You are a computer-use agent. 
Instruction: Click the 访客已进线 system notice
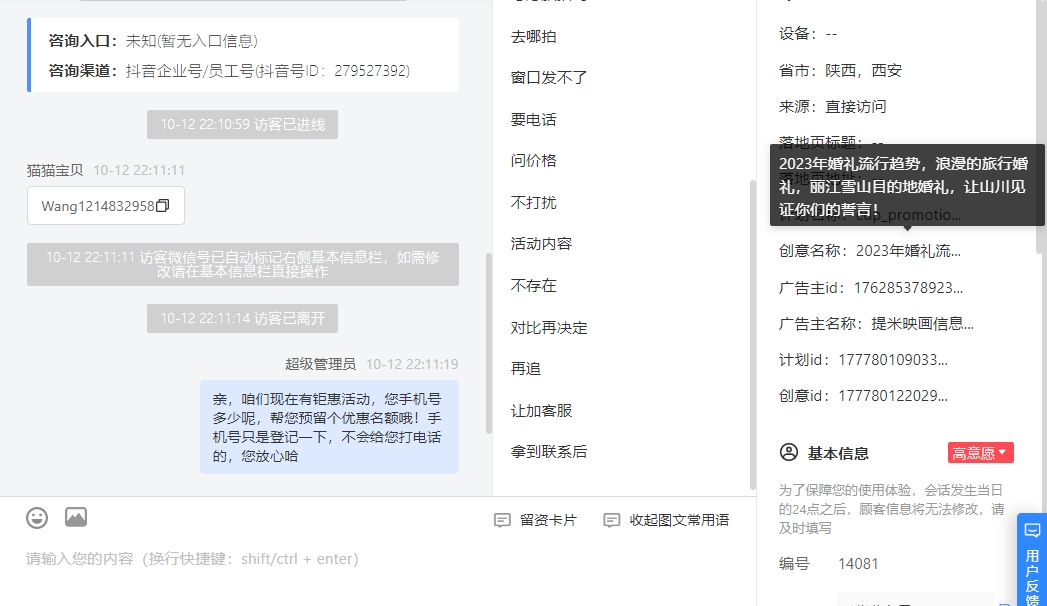[x=242, y=125]
